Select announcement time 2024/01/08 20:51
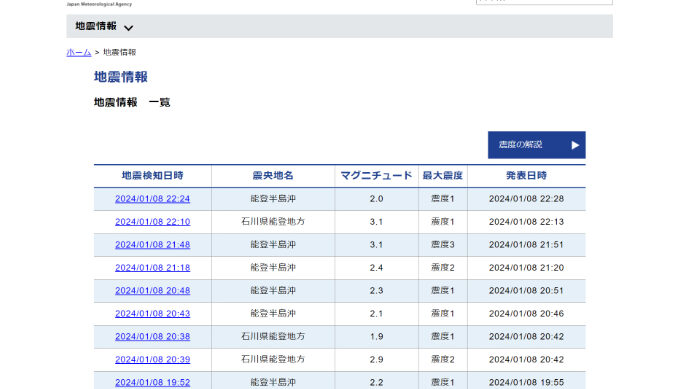The height and width of the screenshot is (389, 693). (526, 291)
